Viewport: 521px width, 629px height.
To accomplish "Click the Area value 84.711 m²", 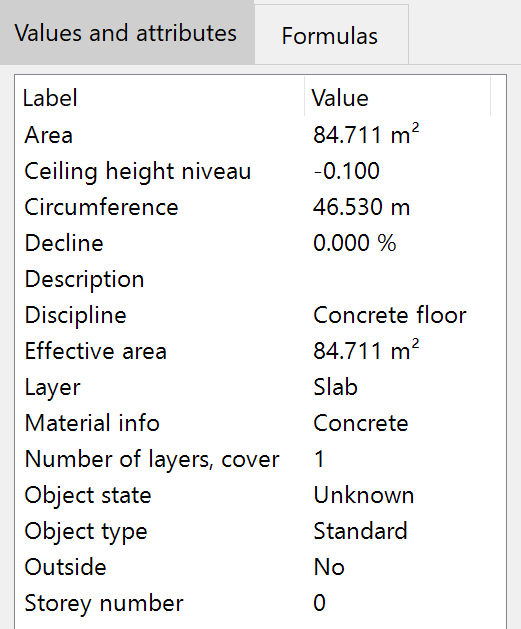I will tap(366, 134).
